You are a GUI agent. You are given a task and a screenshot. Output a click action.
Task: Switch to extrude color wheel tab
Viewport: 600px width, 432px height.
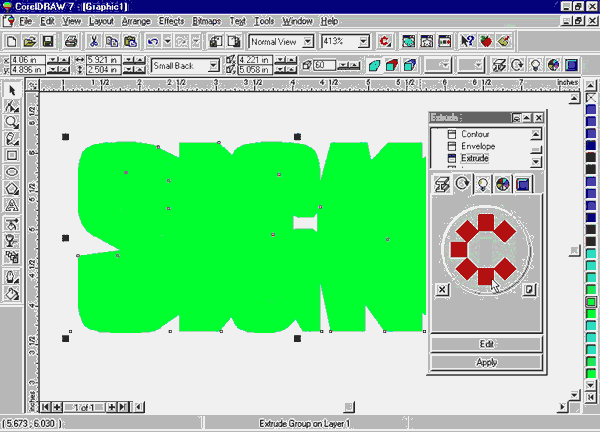pos(502,184)
